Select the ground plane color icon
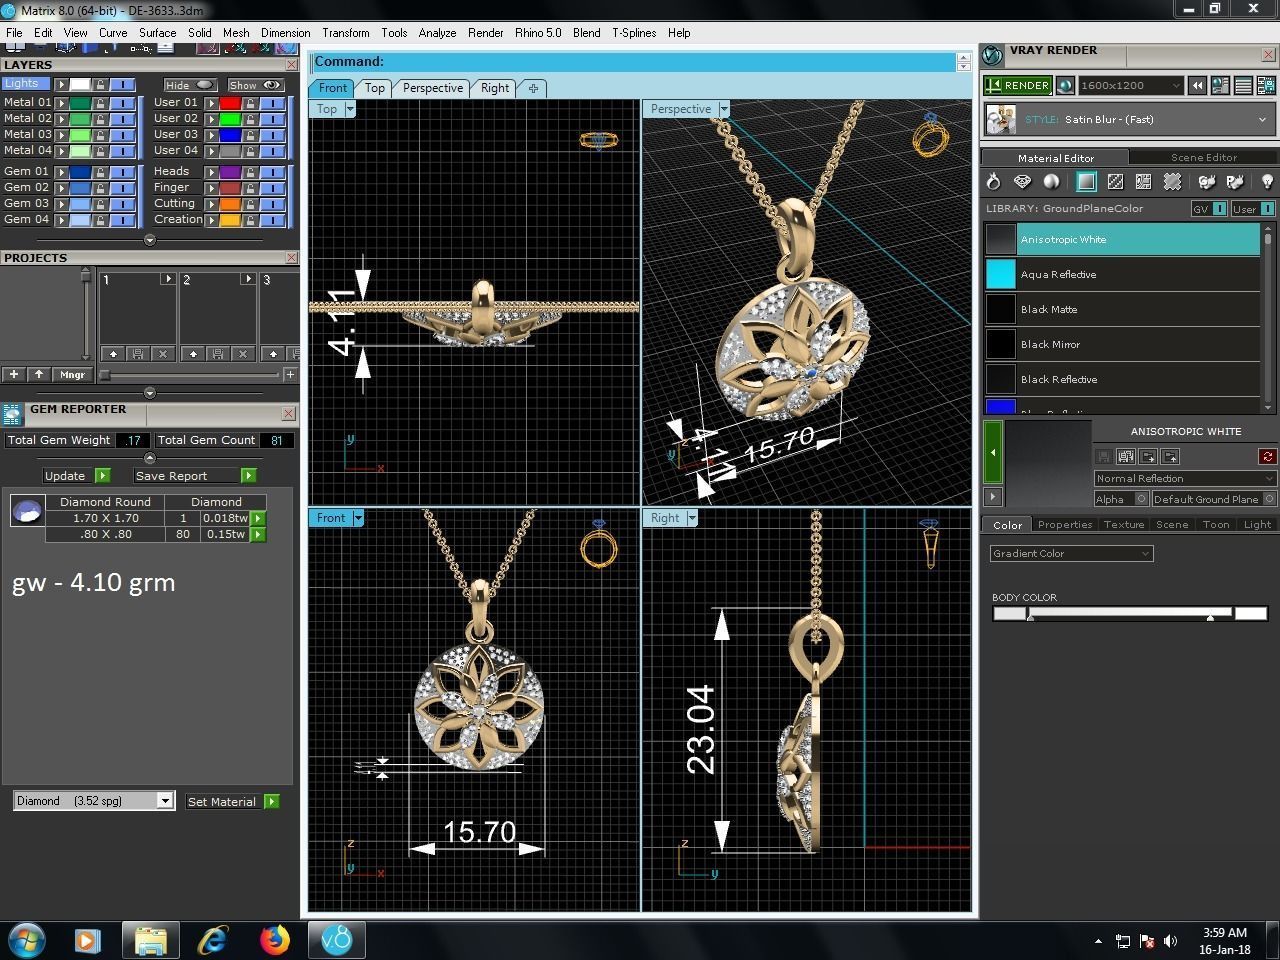This screenshot has width=1280, height=960. tap(1086, 182)
